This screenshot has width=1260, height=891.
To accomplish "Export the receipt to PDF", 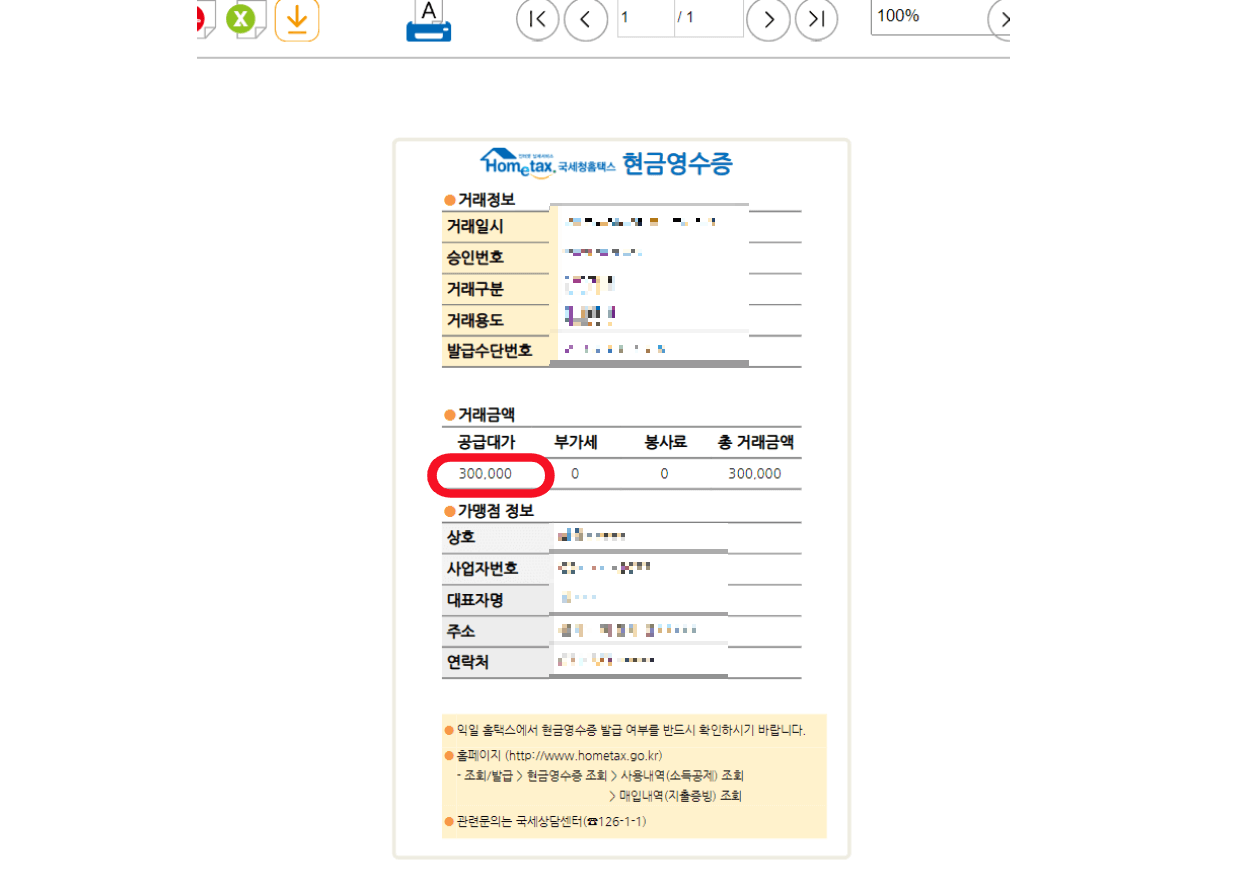I will (x=200, y=18).
